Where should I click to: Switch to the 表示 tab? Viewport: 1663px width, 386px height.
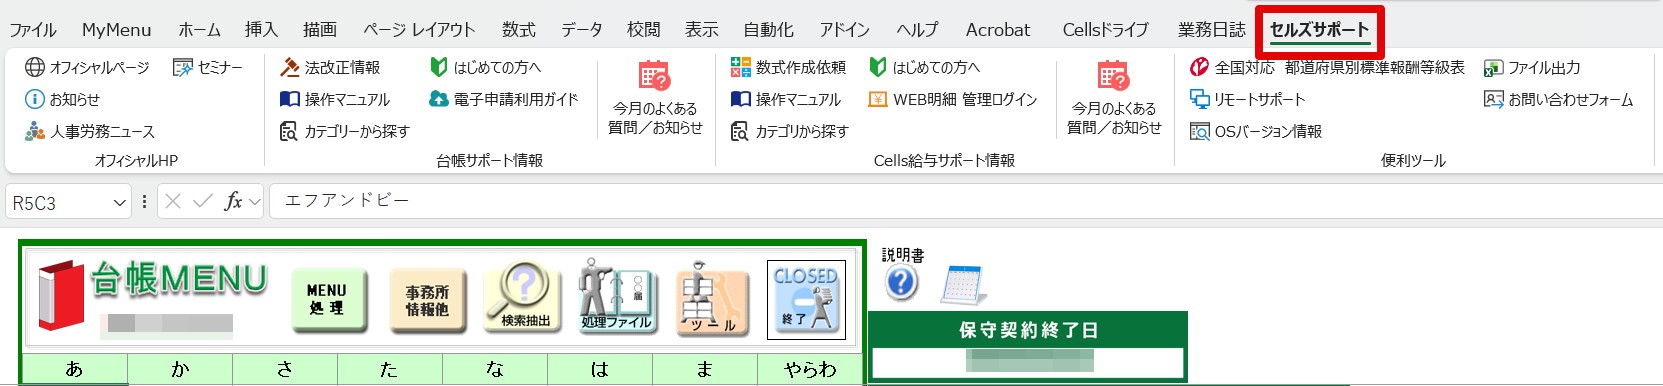[701, 30]
